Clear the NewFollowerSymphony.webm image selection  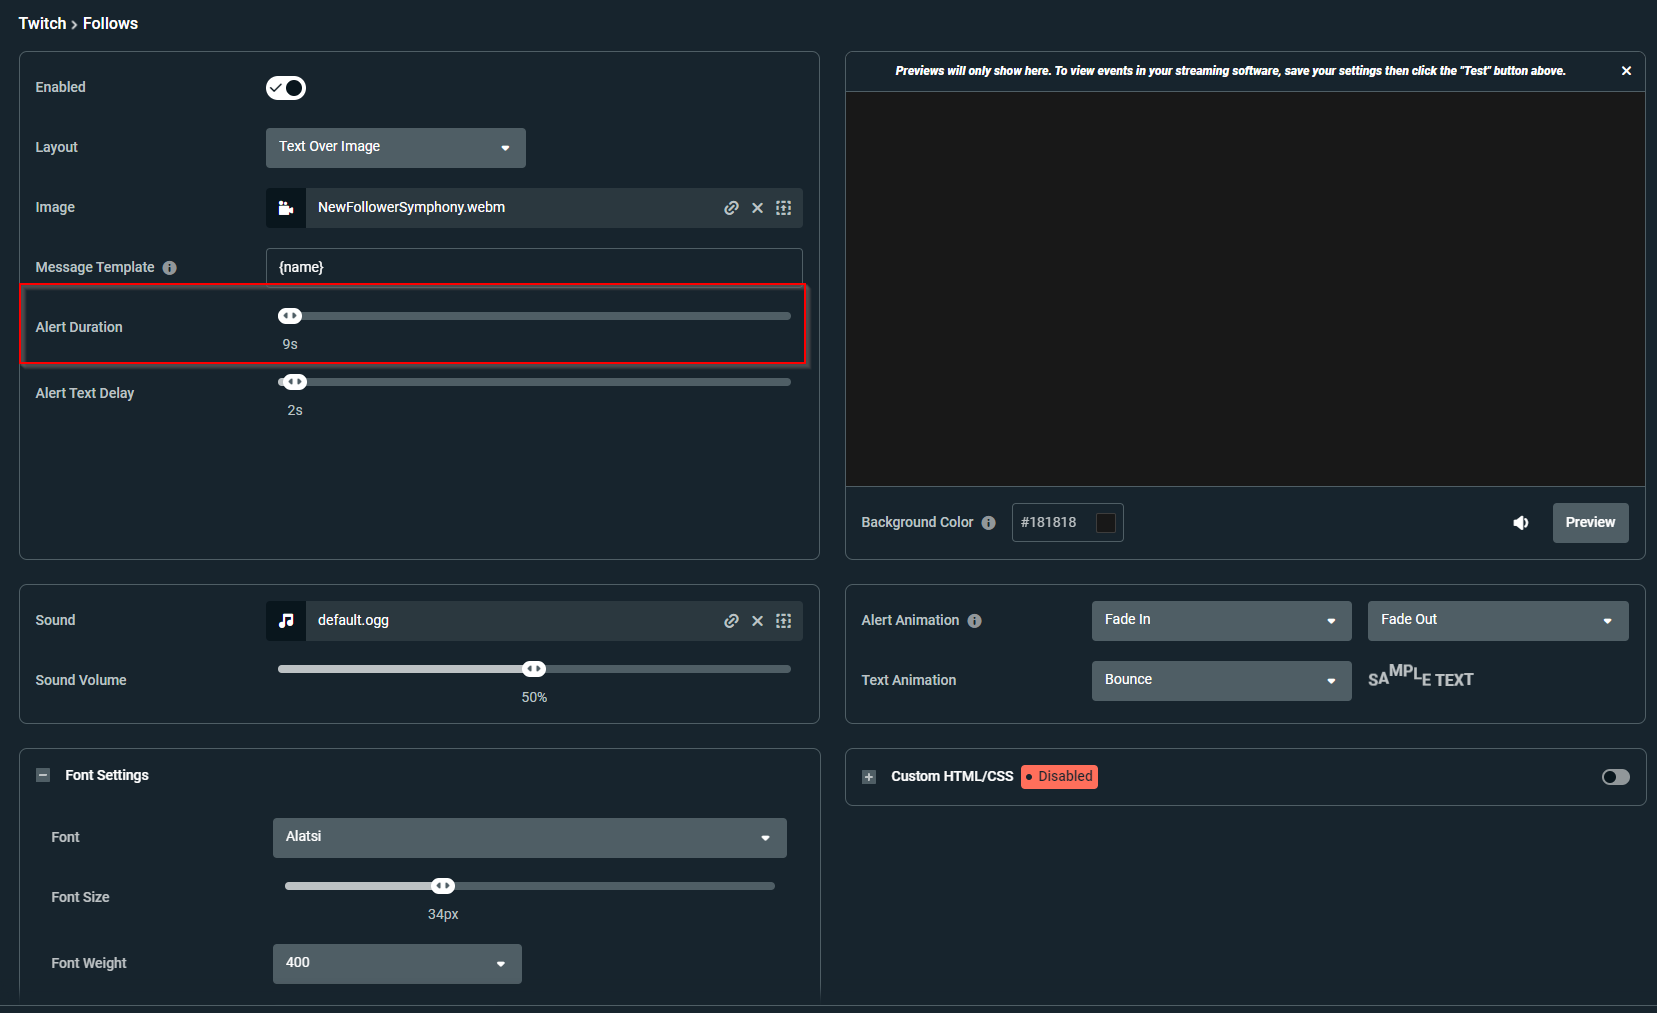[757, 208]
